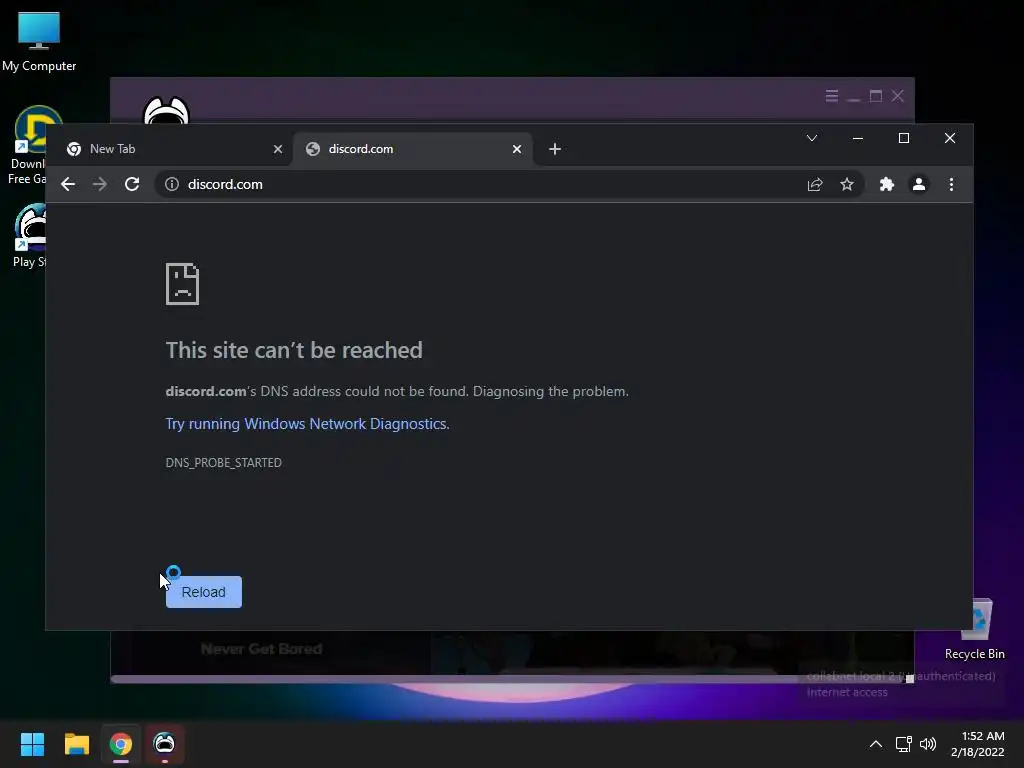Close the New Tab tab

pos(278,149)
